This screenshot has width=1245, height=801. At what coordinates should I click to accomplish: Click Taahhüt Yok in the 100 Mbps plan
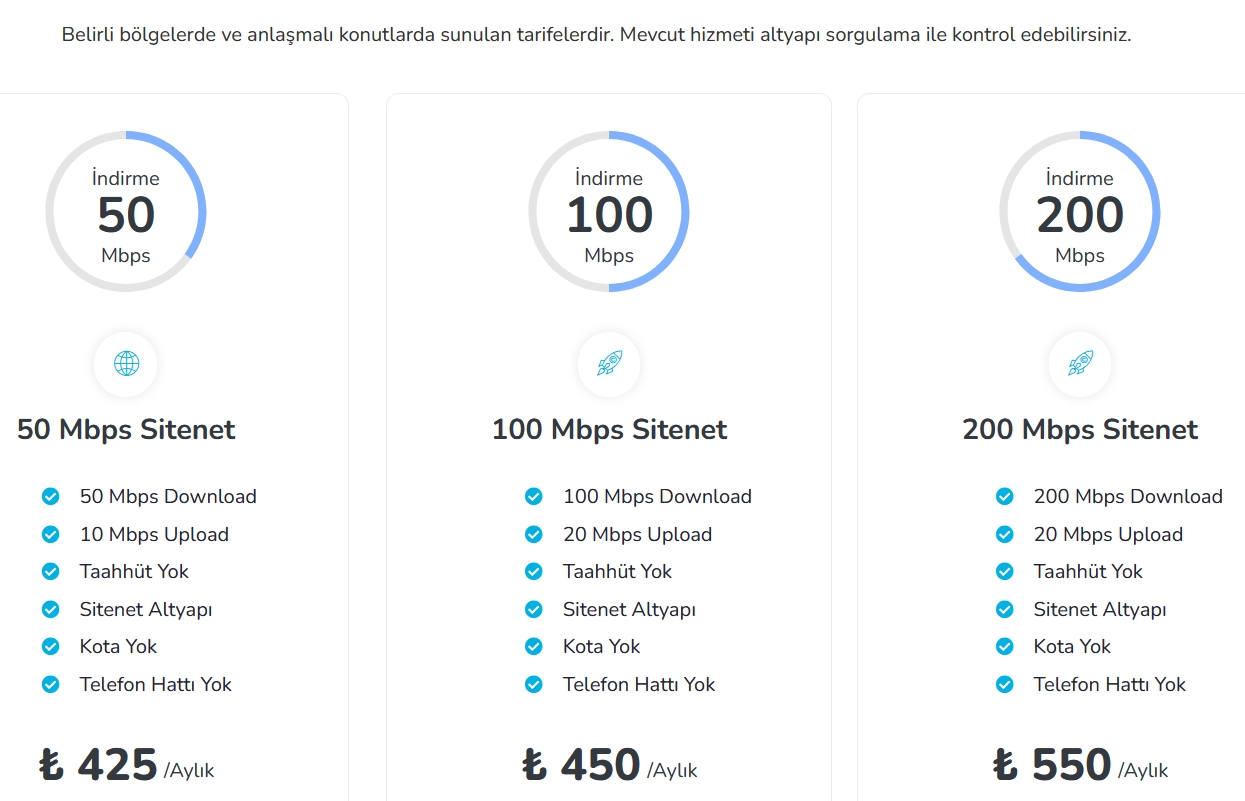tap(617, 572)
